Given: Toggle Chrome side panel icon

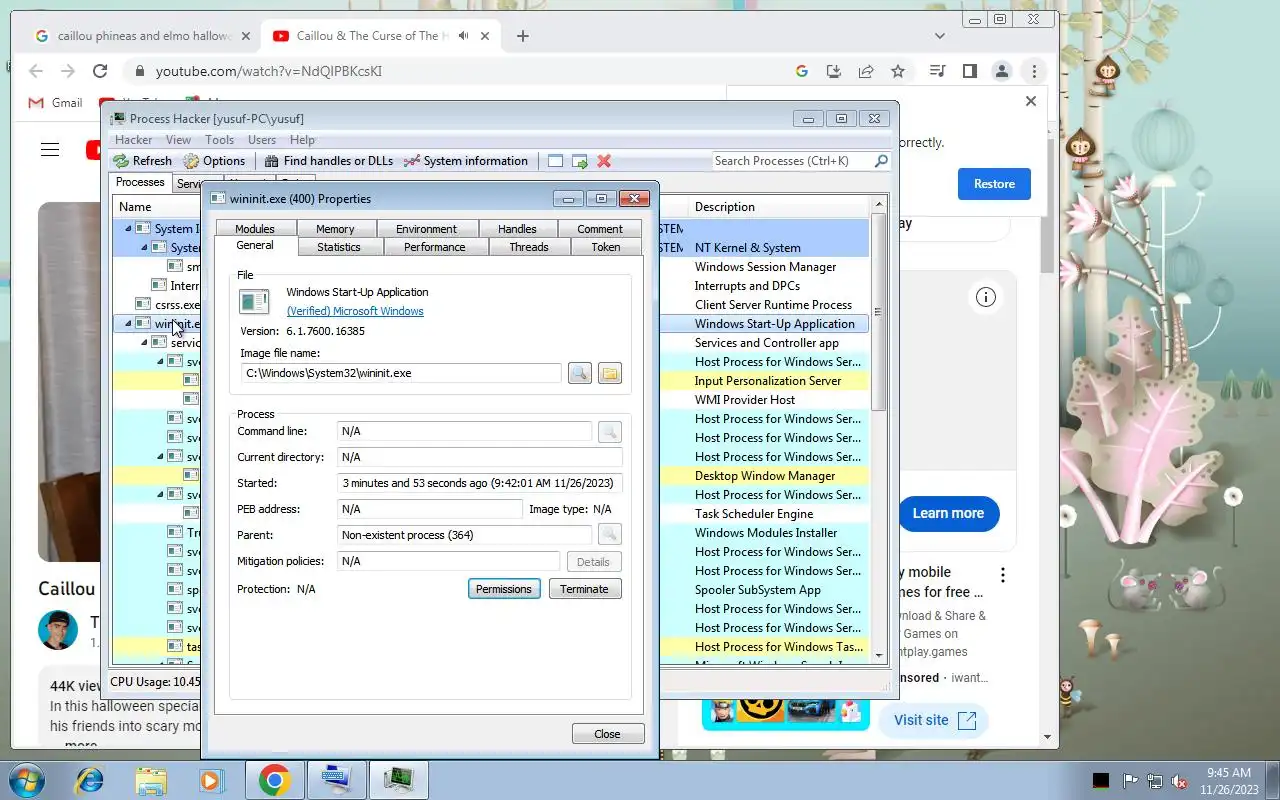Looking at the screenshot, I should click(x=969, y=71).
